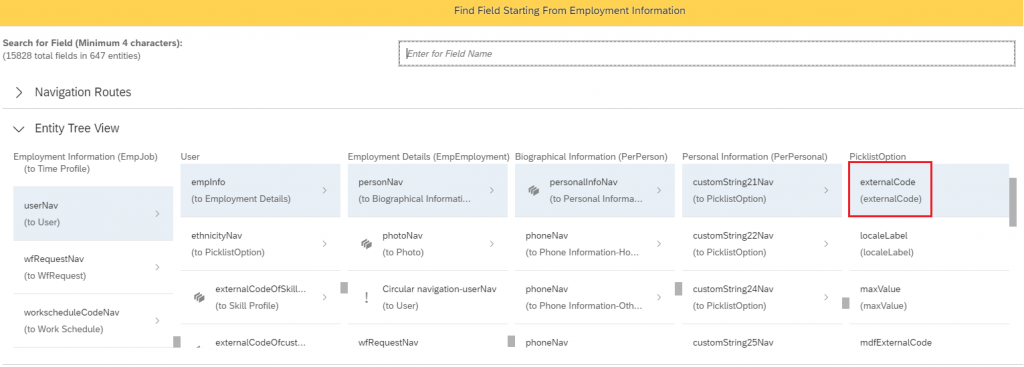The width and height of the screenshot is (1024, 367).
Task: Click the stack icon beside externalCodeOfSkill
Action: point(199,297)
